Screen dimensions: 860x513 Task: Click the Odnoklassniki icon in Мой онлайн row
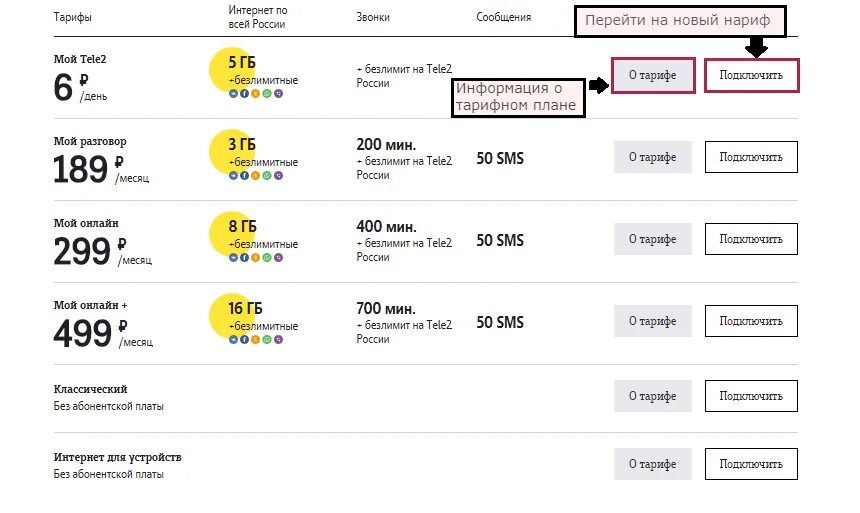click(x=256, y=258)
